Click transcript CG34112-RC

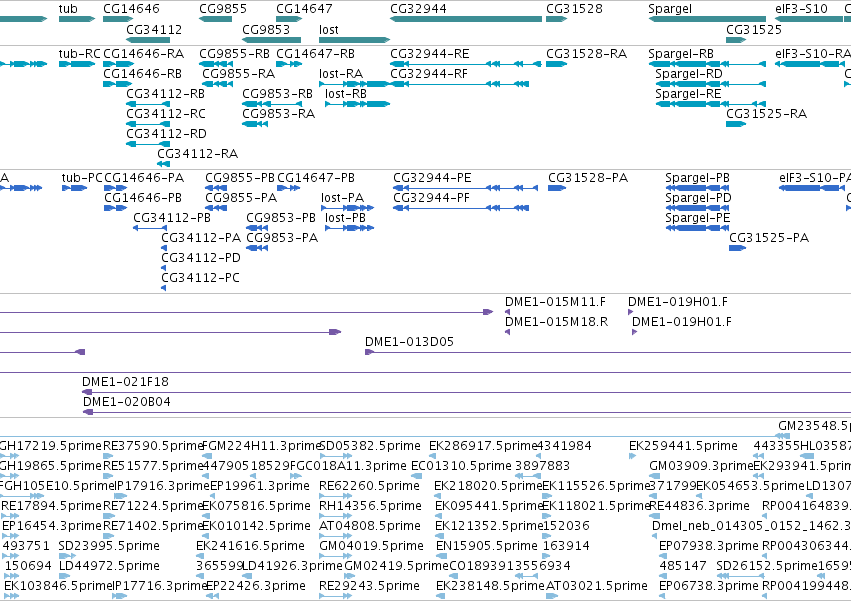click(x=166, y=114)
